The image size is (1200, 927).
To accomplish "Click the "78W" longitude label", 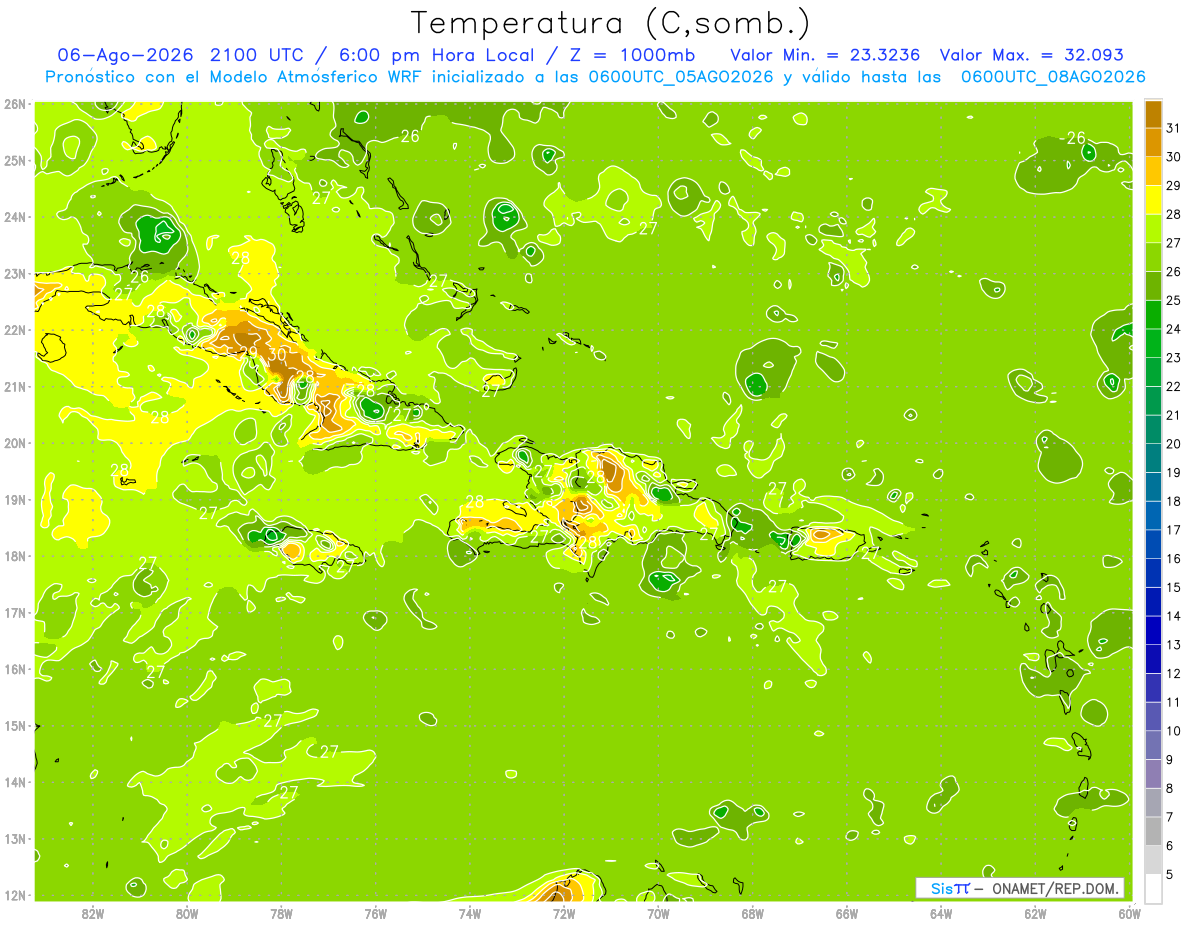I will tap(281, 914).
